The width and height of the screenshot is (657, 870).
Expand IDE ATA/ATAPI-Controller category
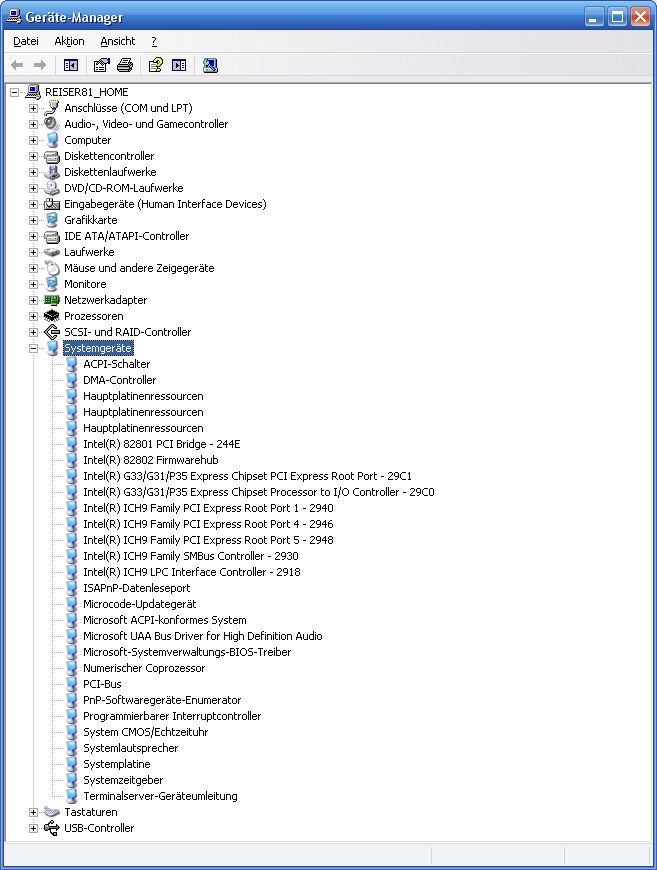point(33,236)
